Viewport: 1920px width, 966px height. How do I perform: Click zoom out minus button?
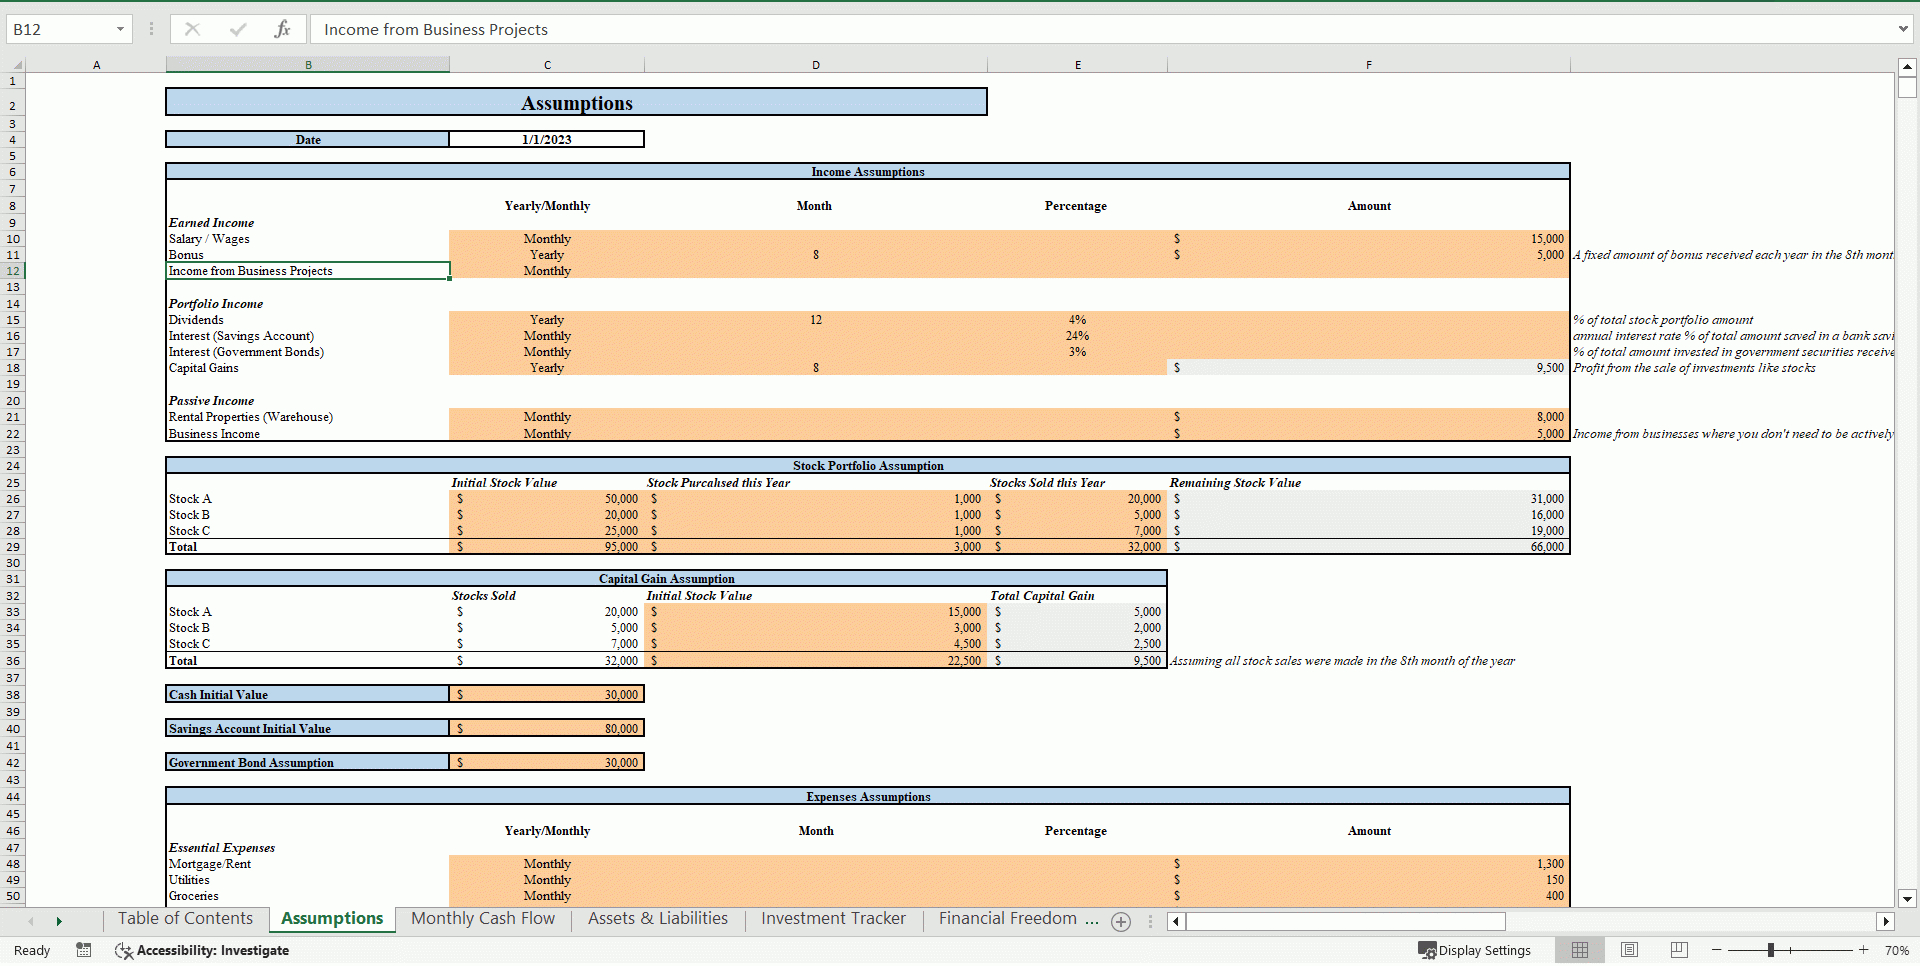point(1717,950)
